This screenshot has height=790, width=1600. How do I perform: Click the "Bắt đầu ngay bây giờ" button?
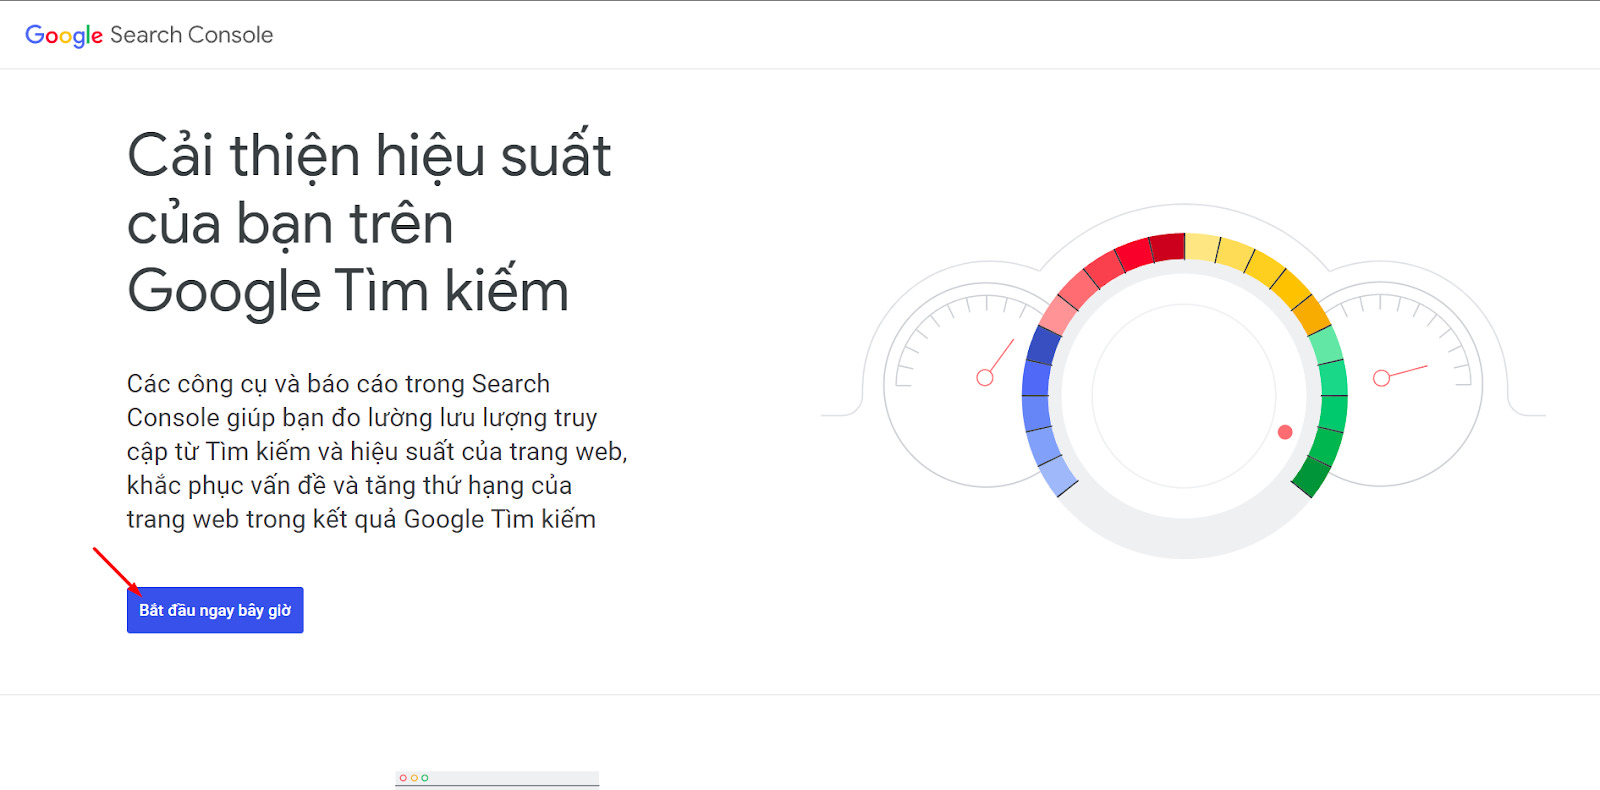[x=215, y=610]
